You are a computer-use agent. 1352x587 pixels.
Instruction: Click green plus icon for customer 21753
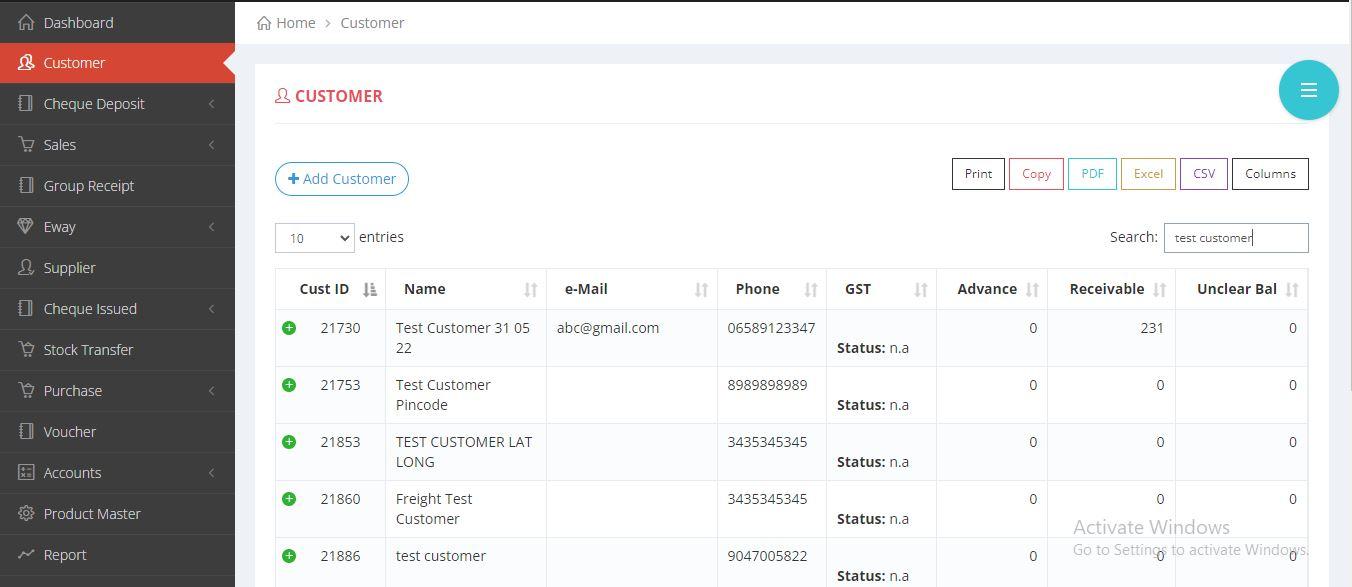pos(289,385)
